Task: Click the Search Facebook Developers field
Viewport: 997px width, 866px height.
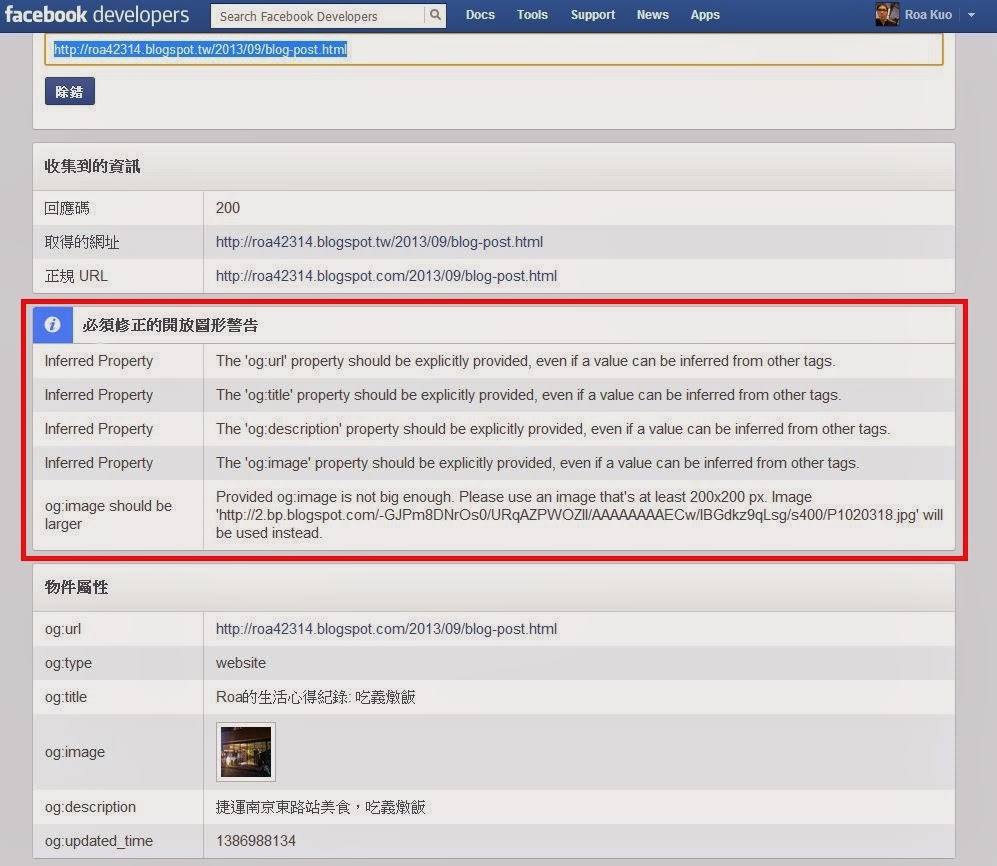Action: tap(318, 16)
